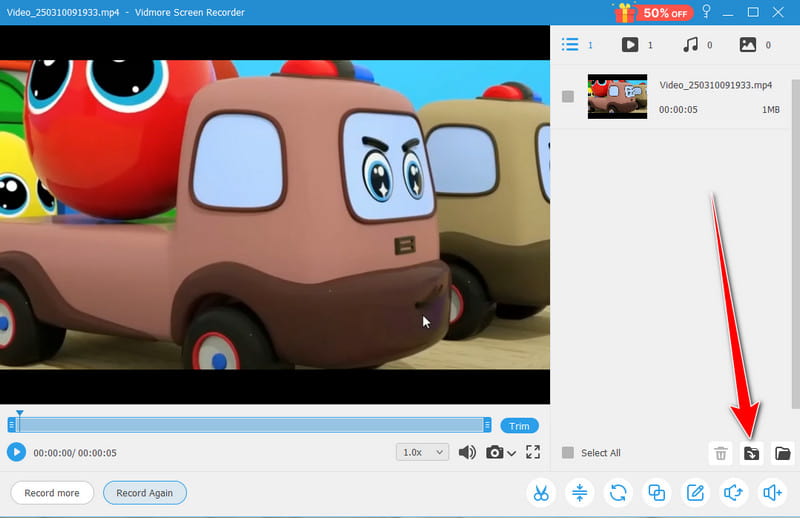The width and height of the screenshot is (800, 518).
Task: Check the Select All checkbox
Action: [x=568, y=453]
